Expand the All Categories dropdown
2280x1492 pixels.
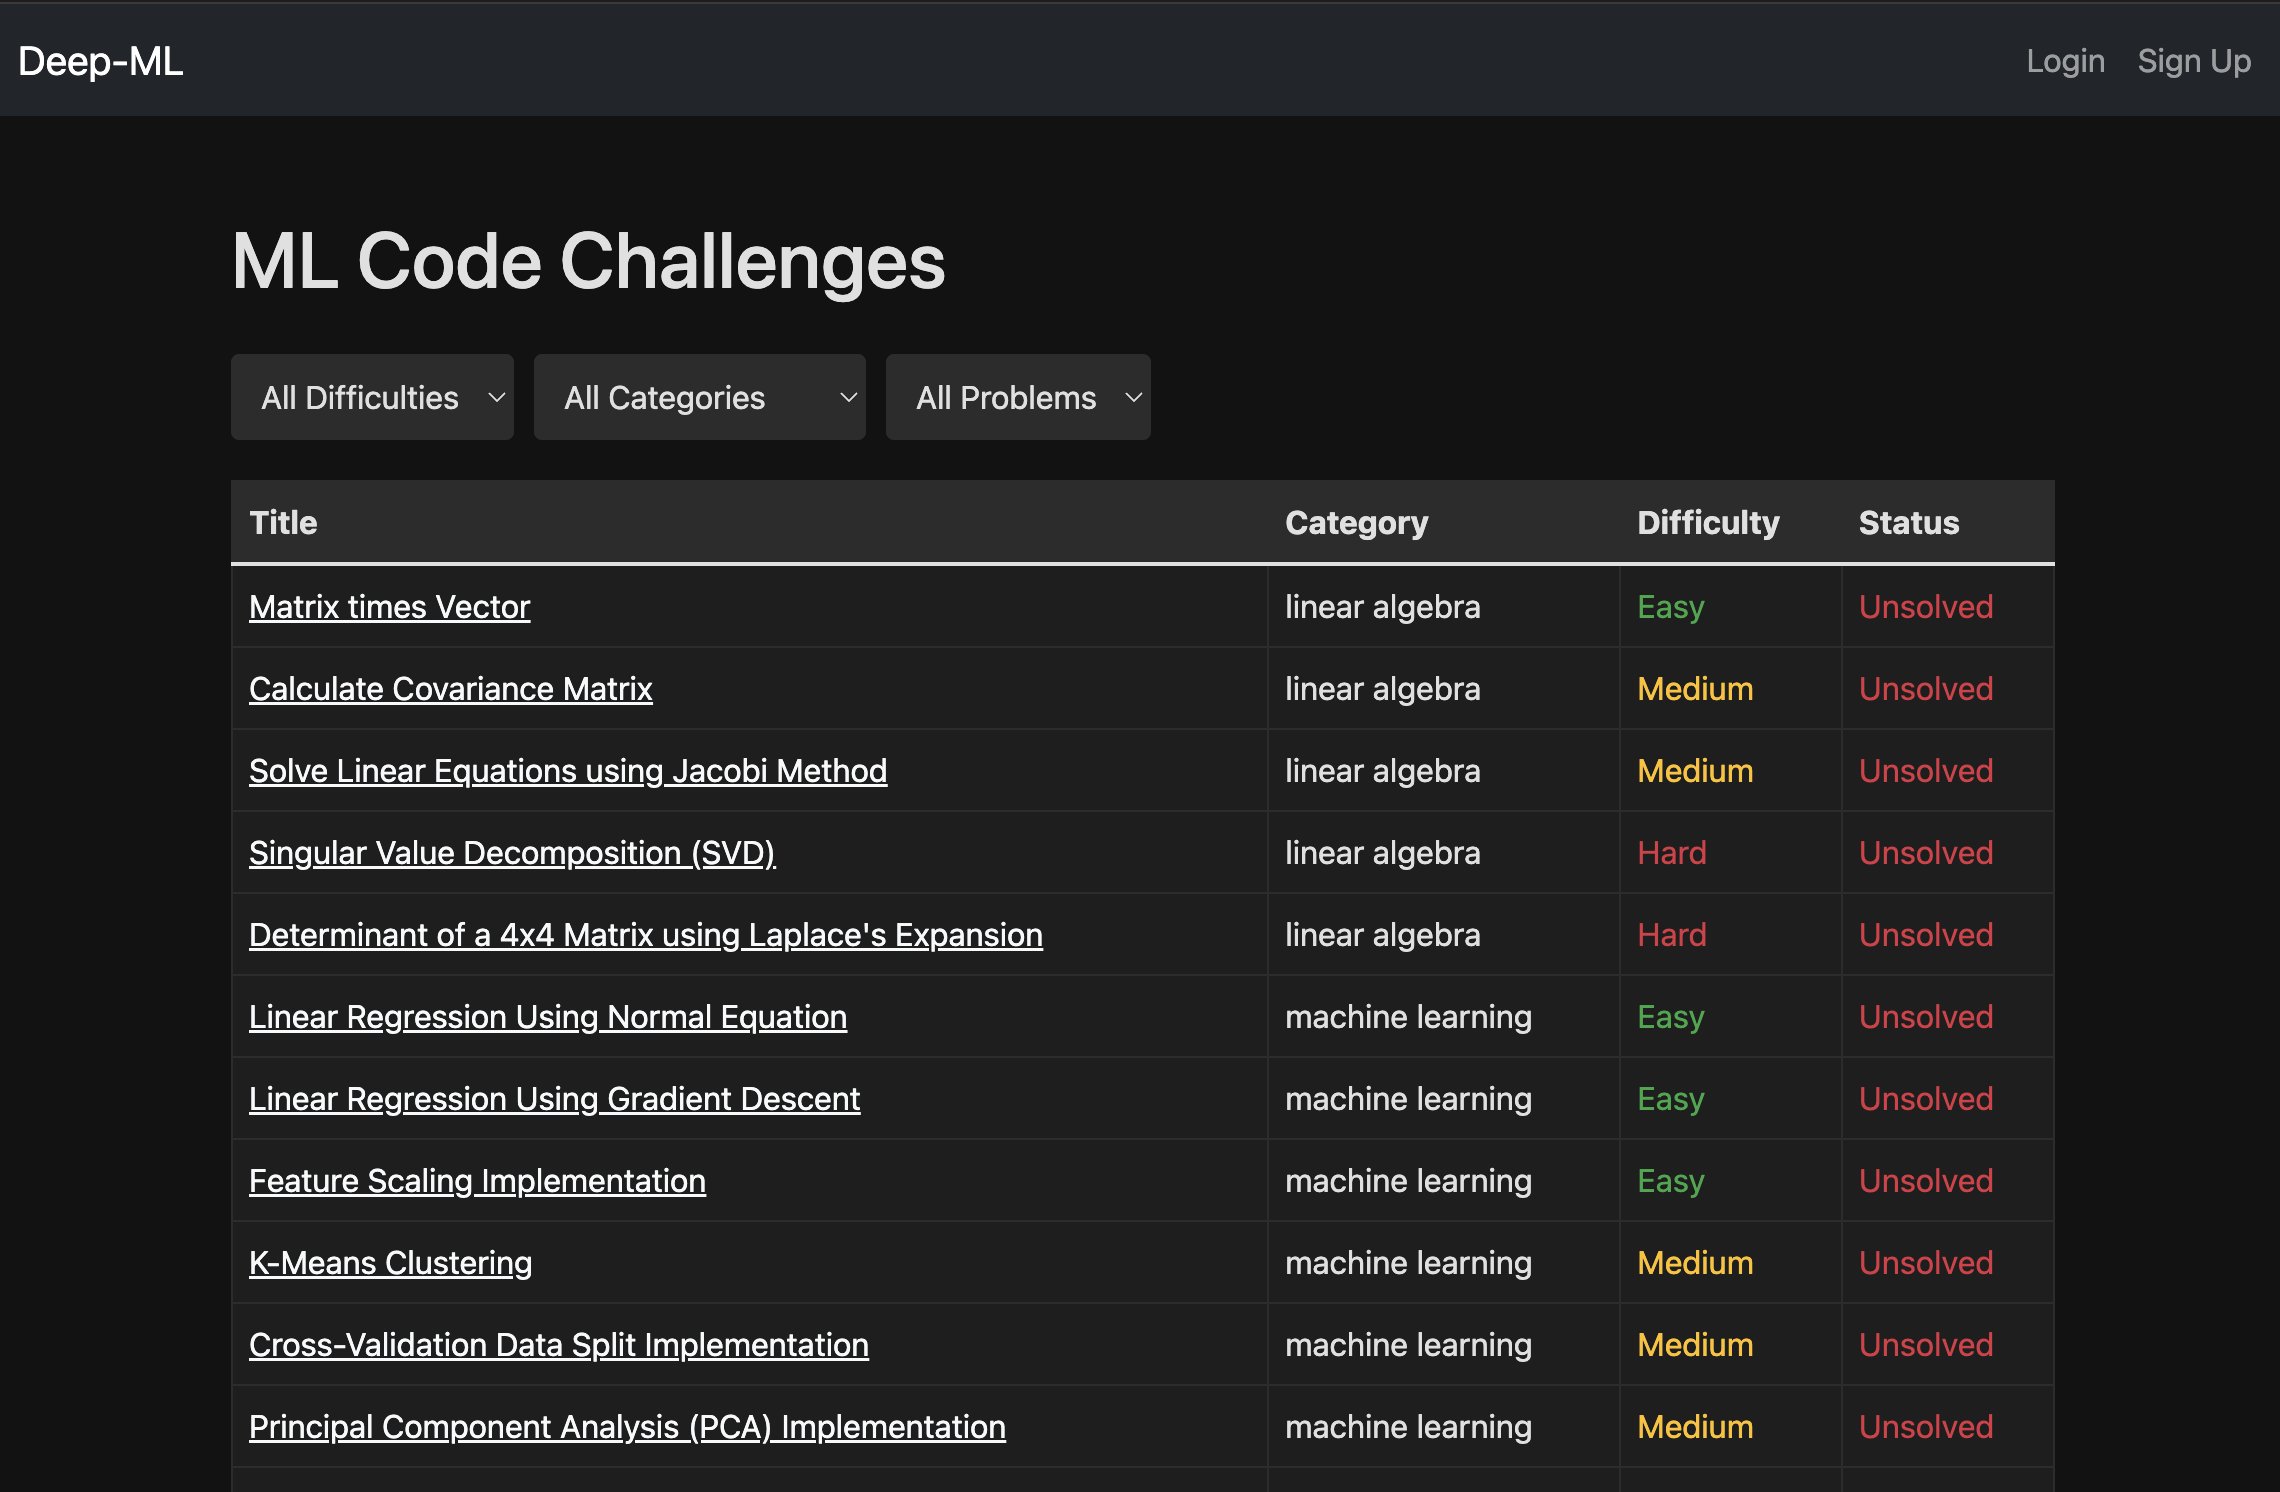pos(699,397)
